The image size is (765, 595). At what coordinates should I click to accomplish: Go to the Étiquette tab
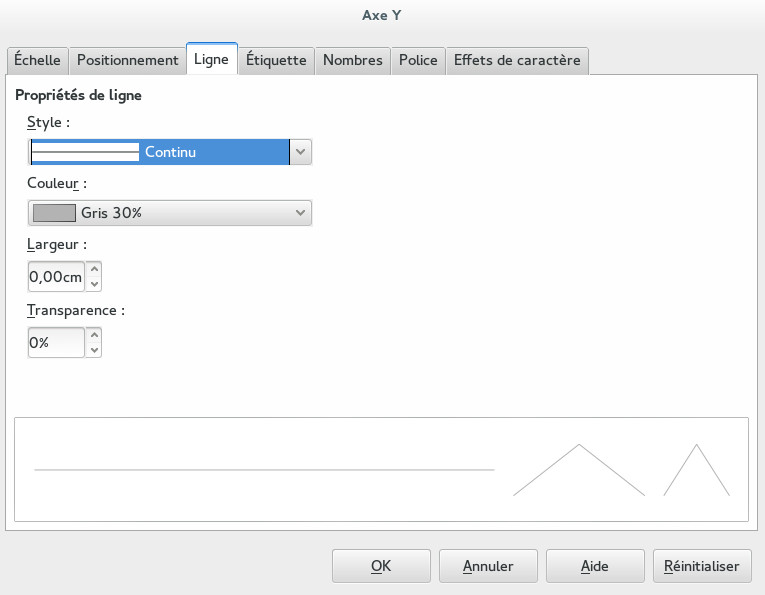click(276, 60)
